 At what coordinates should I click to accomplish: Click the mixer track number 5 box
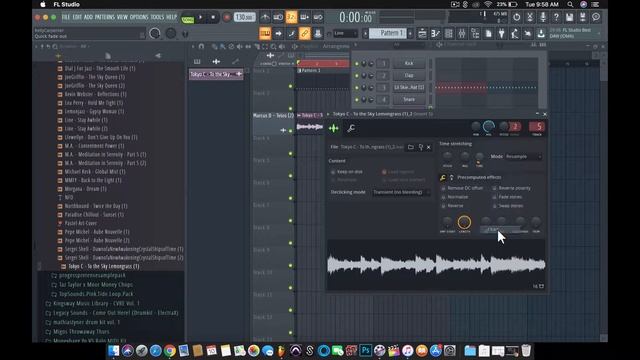tap(538, 127)
